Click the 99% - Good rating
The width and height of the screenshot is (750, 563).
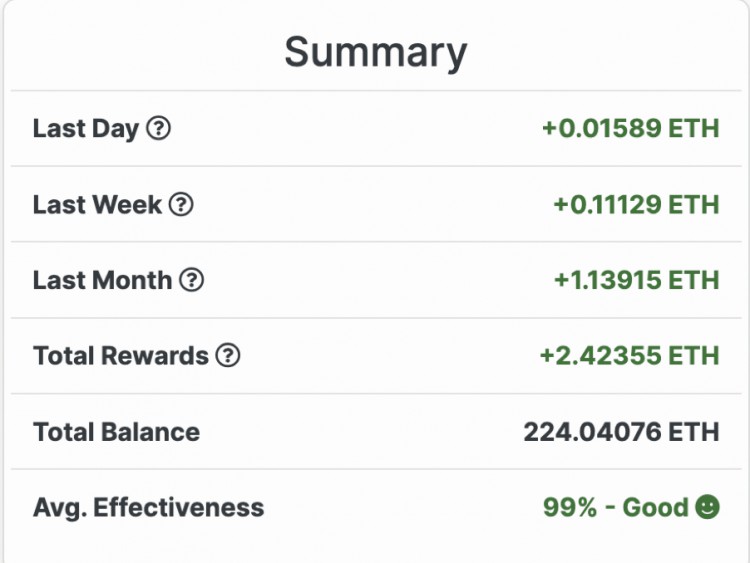(x=616, y=507)
